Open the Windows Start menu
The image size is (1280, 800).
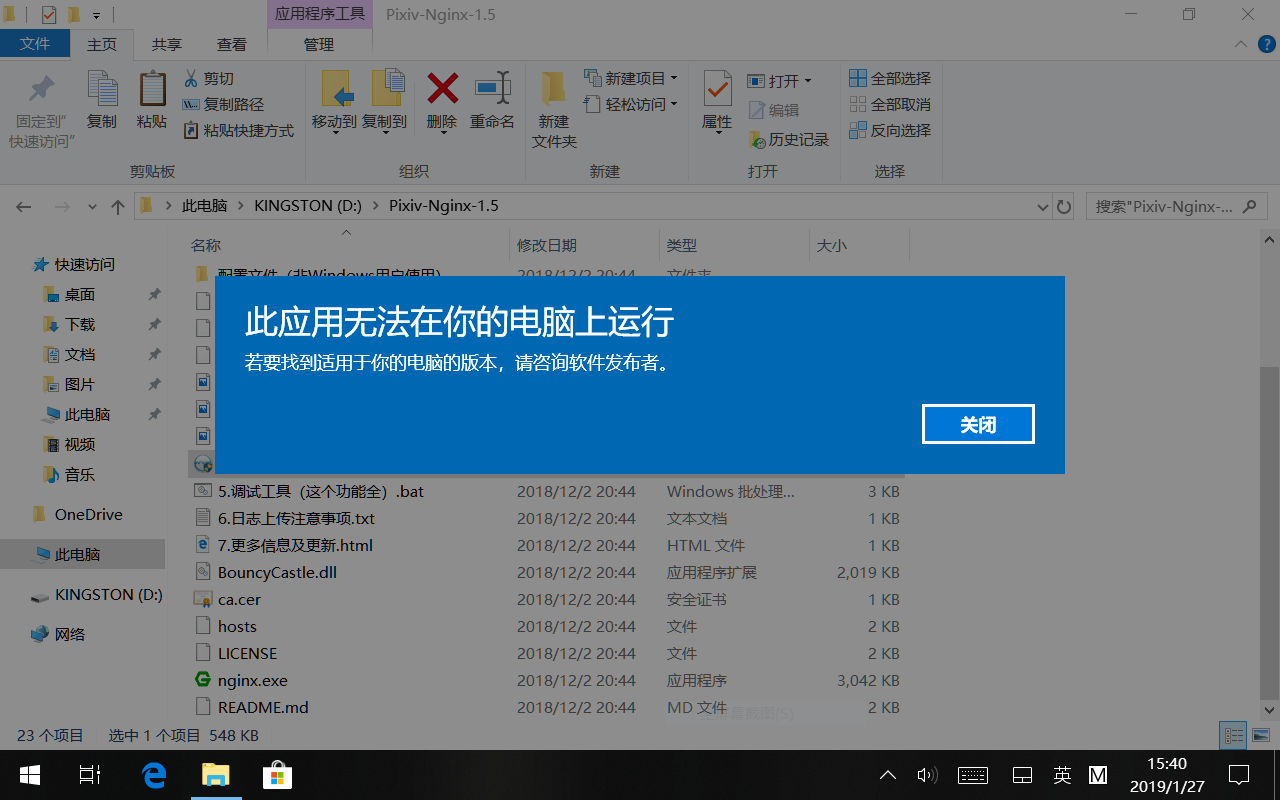point(30,775)
